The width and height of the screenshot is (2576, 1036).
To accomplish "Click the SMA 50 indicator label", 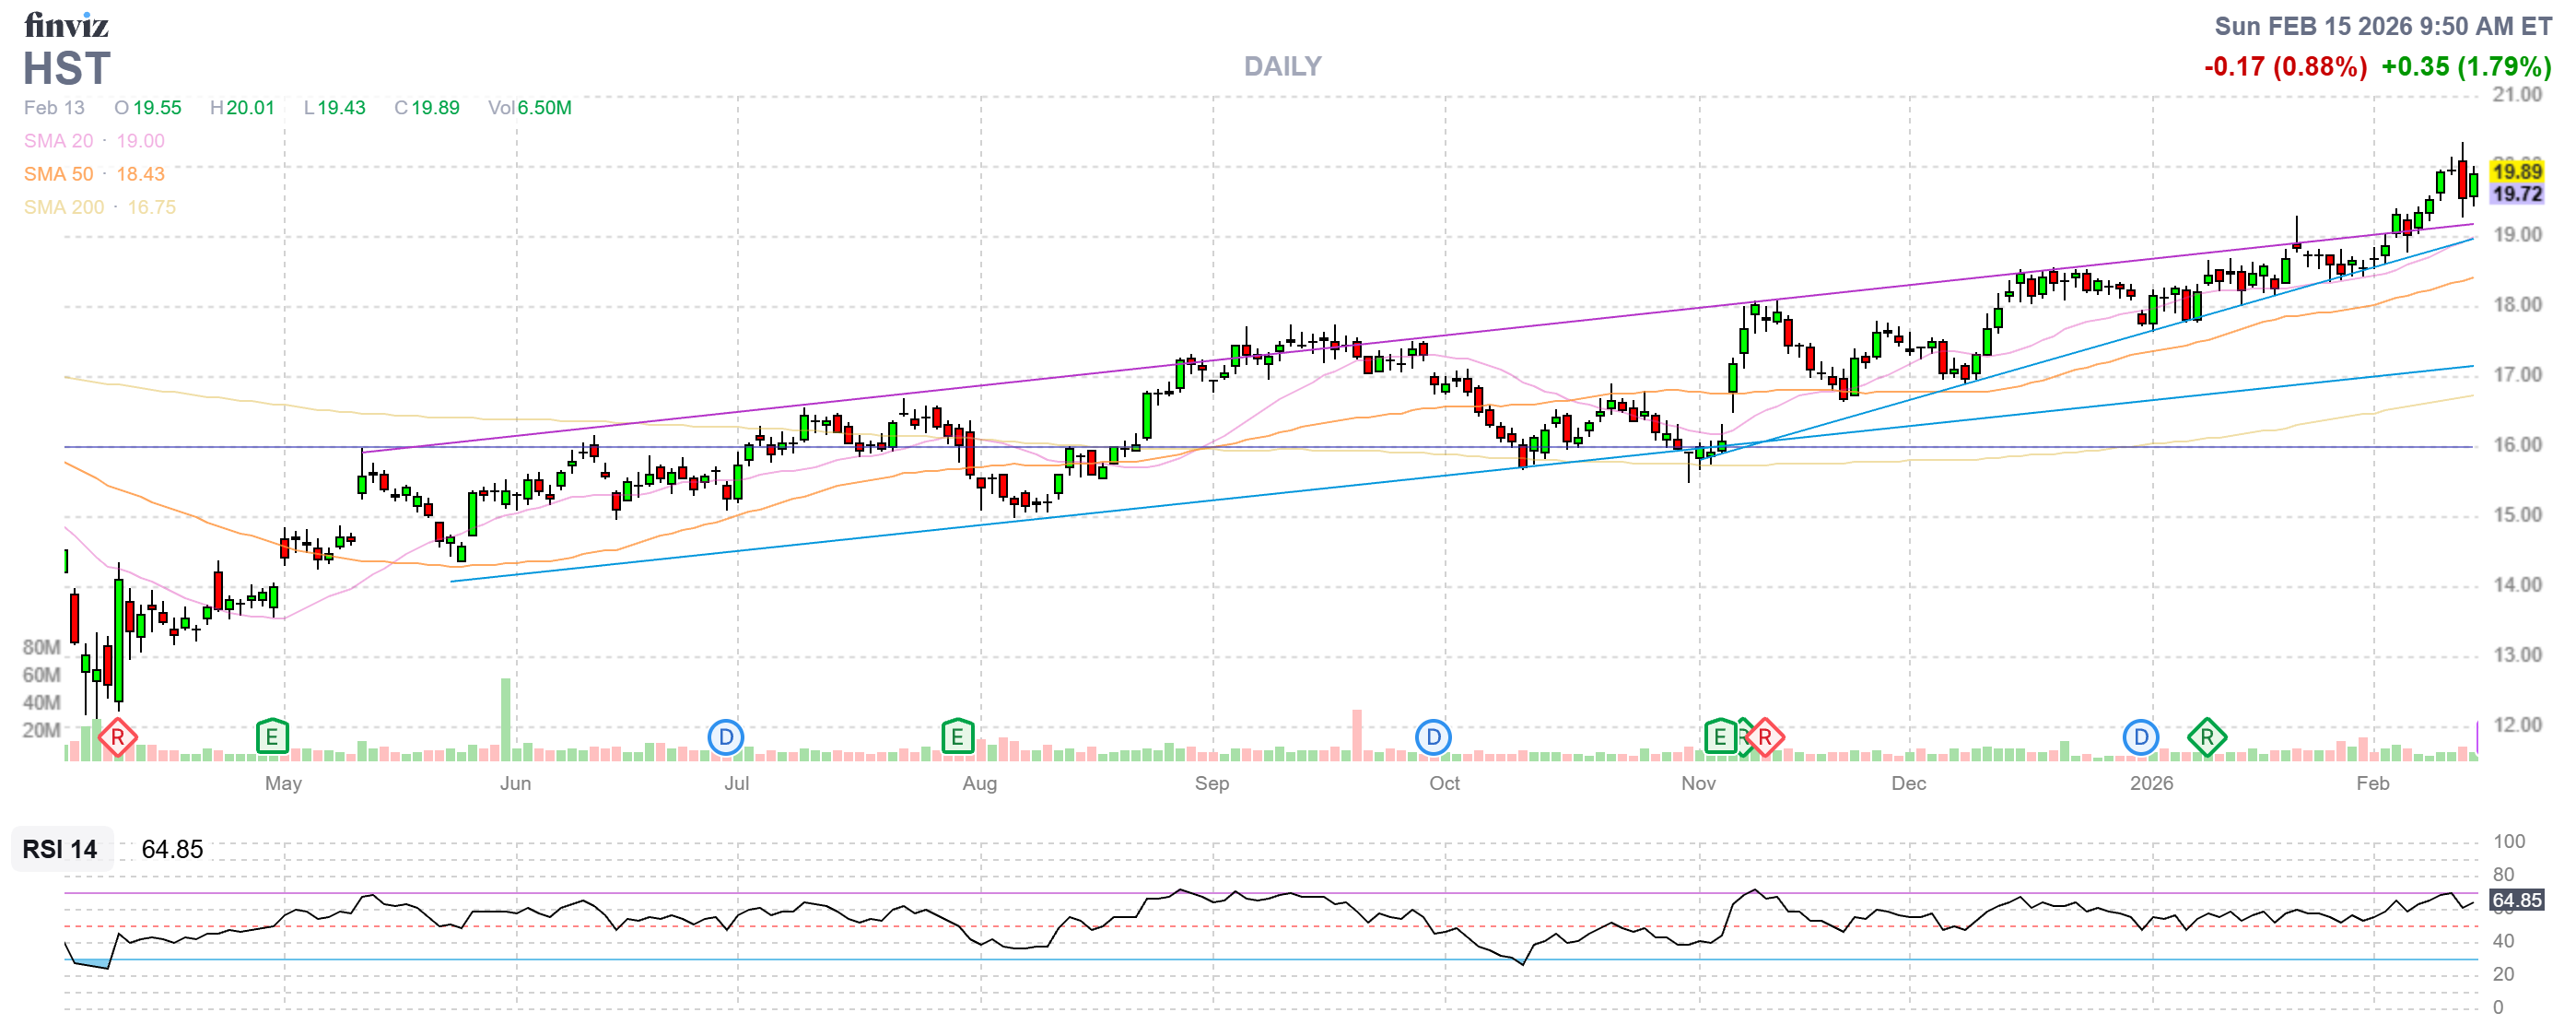I will (58, 174).
